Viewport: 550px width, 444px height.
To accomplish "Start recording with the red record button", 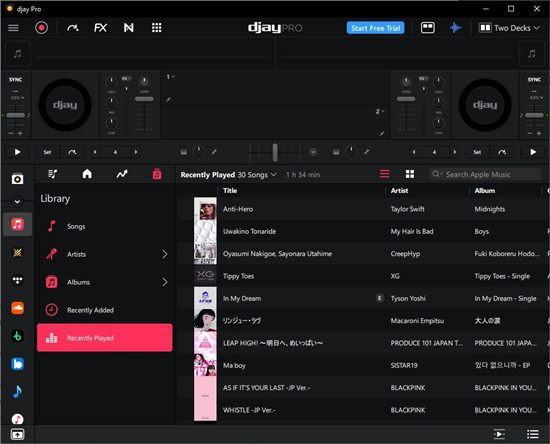I will (41, 28).
